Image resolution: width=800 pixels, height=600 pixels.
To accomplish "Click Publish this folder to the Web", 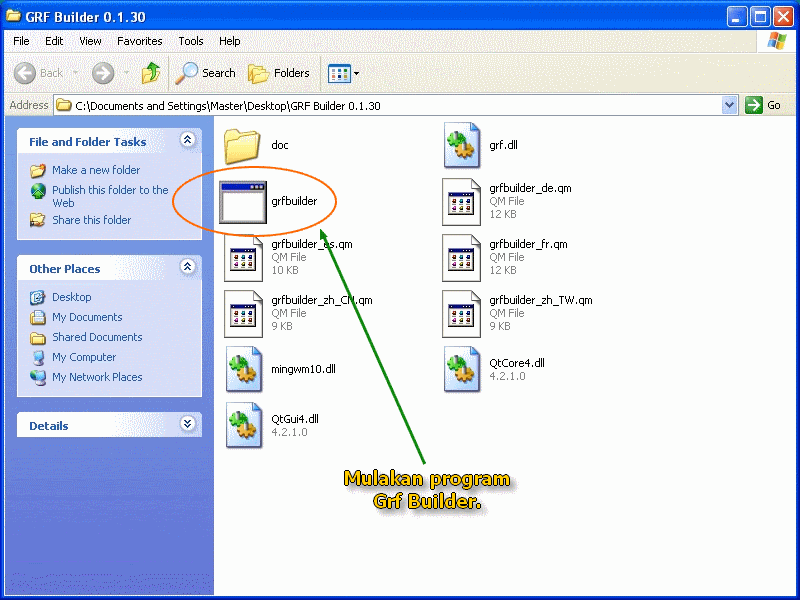I will pos(110,196).
